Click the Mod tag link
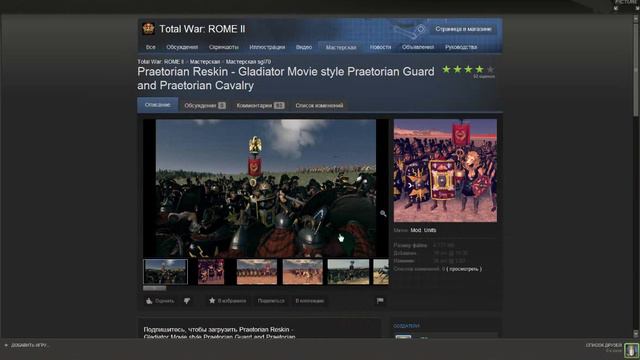The height and width of the screenshot is (360, 640). (x=416, y=230)
